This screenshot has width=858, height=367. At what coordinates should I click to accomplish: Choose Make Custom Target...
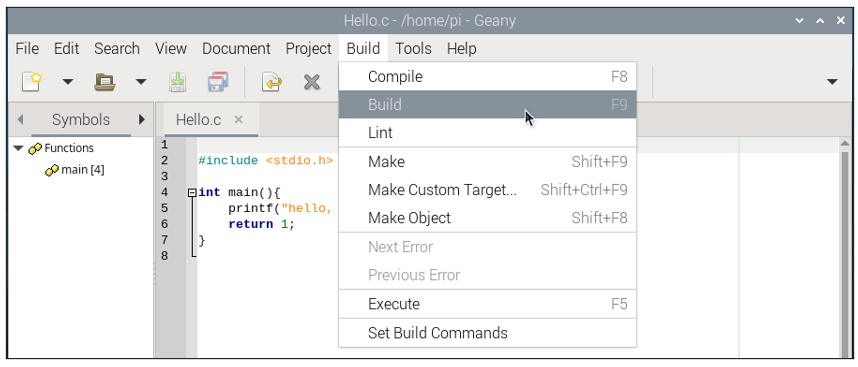coord(488,190)
